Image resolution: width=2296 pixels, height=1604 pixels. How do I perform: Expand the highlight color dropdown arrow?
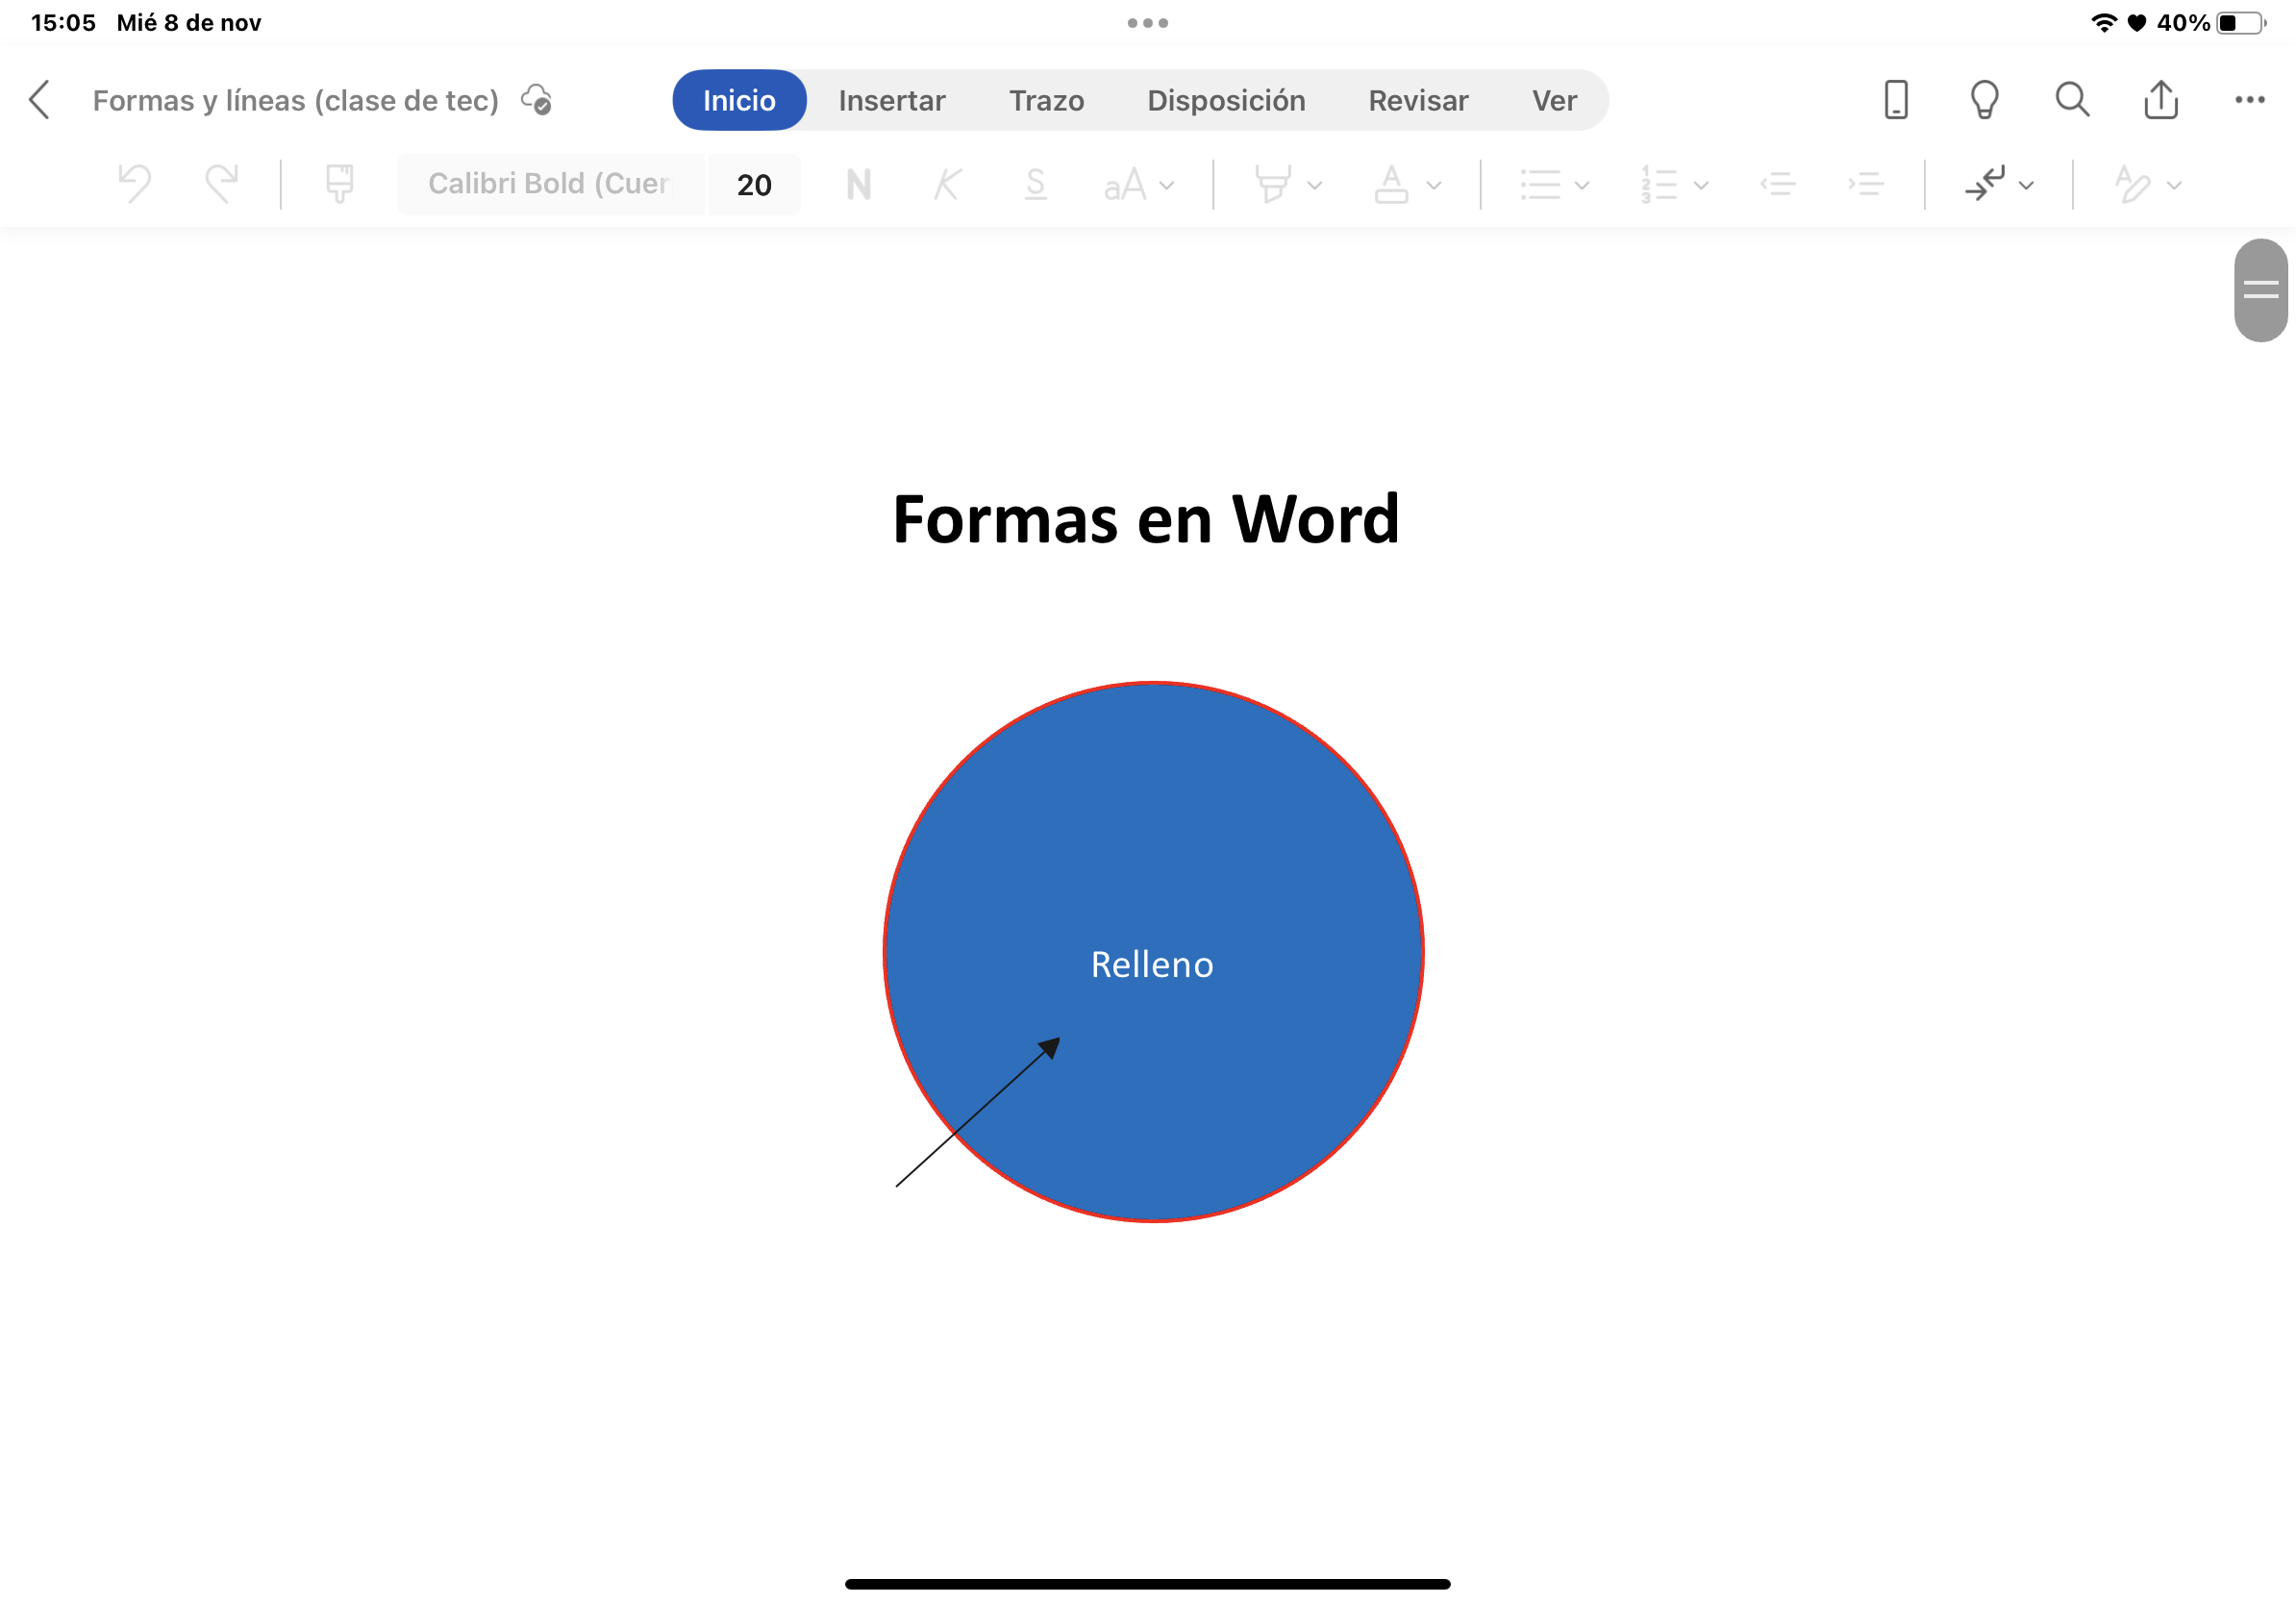click(1315, 186)
